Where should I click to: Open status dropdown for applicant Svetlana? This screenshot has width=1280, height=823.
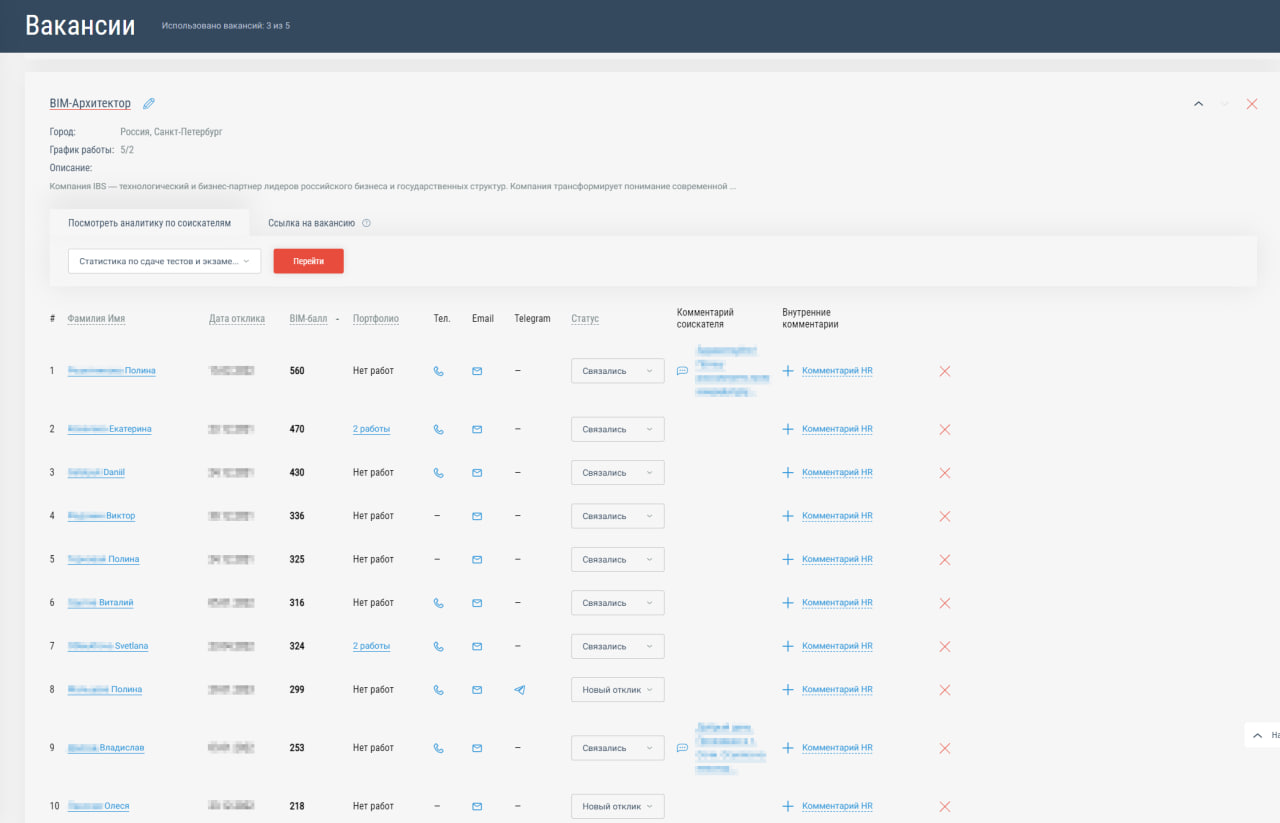pyautogui.click(x=617, y=646)
